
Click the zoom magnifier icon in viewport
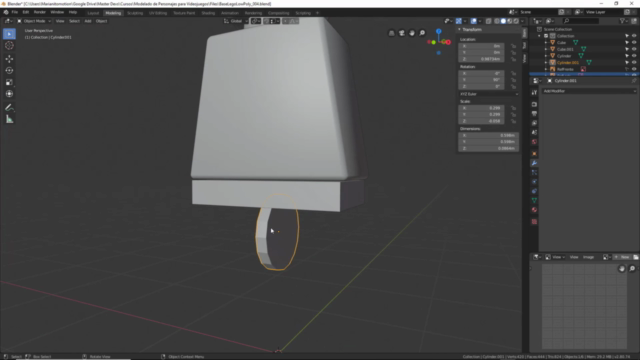422,33
